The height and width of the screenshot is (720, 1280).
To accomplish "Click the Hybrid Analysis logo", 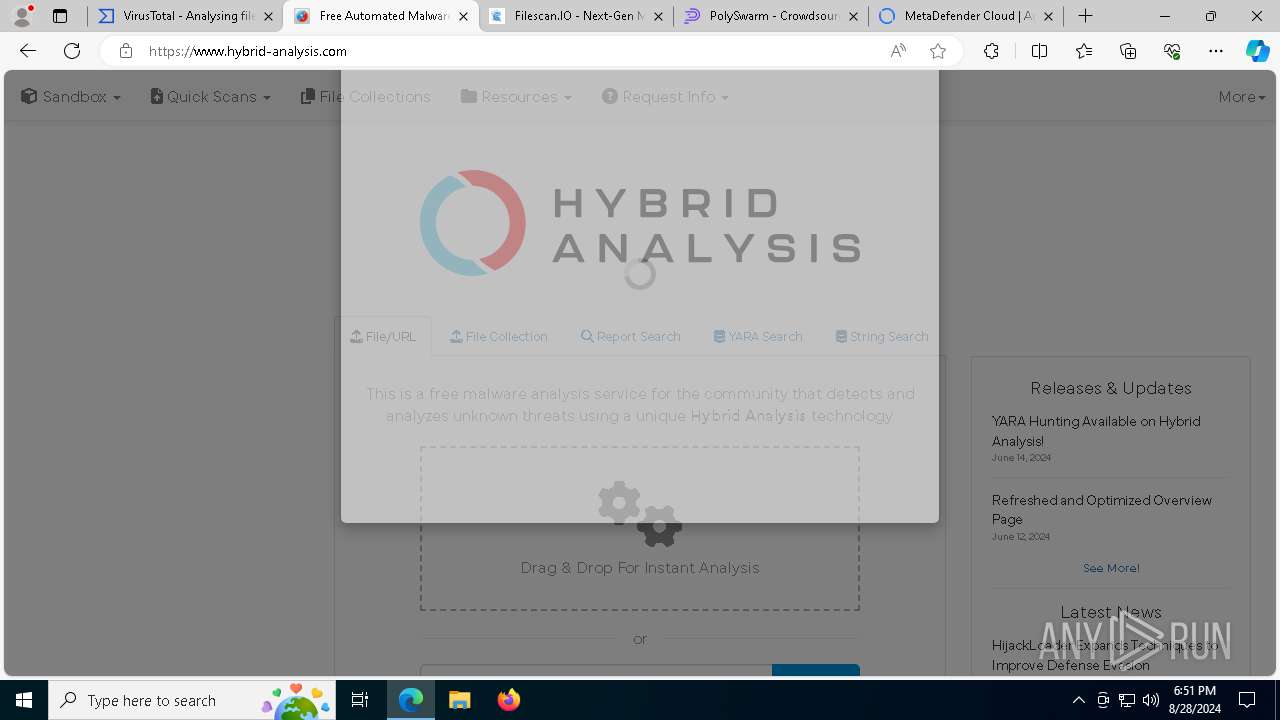I will click(x=640, y=223).
